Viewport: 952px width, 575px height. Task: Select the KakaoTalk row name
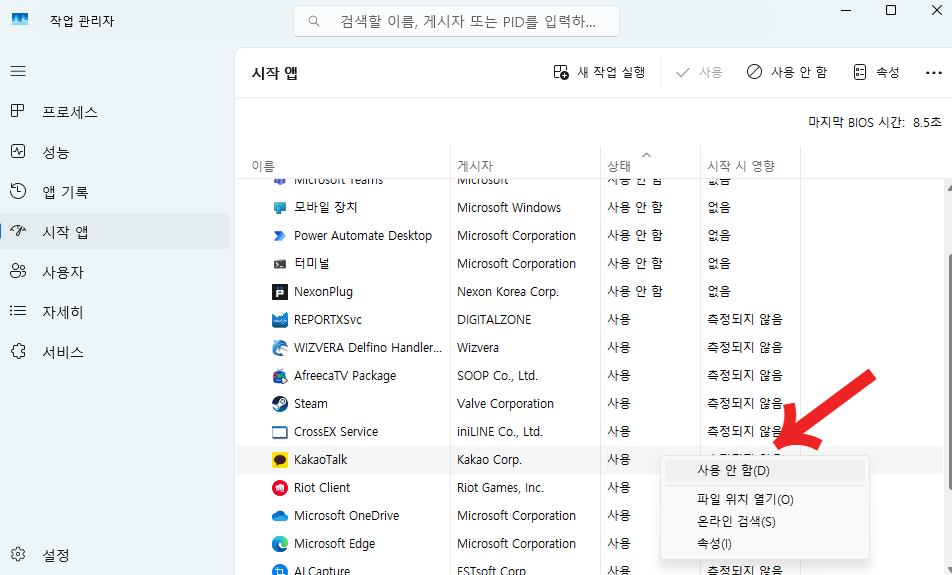[321, 460]
